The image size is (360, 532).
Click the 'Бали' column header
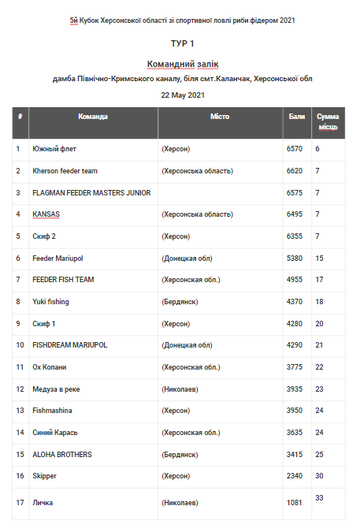click(x=297, y=117)
